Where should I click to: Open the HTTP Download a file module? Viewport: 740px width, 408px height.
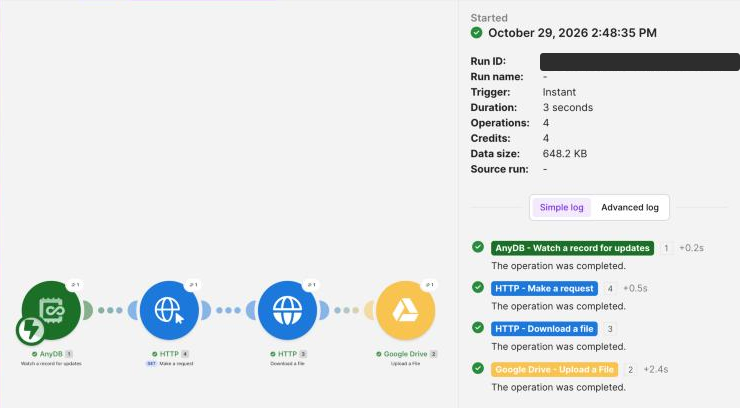287,310
